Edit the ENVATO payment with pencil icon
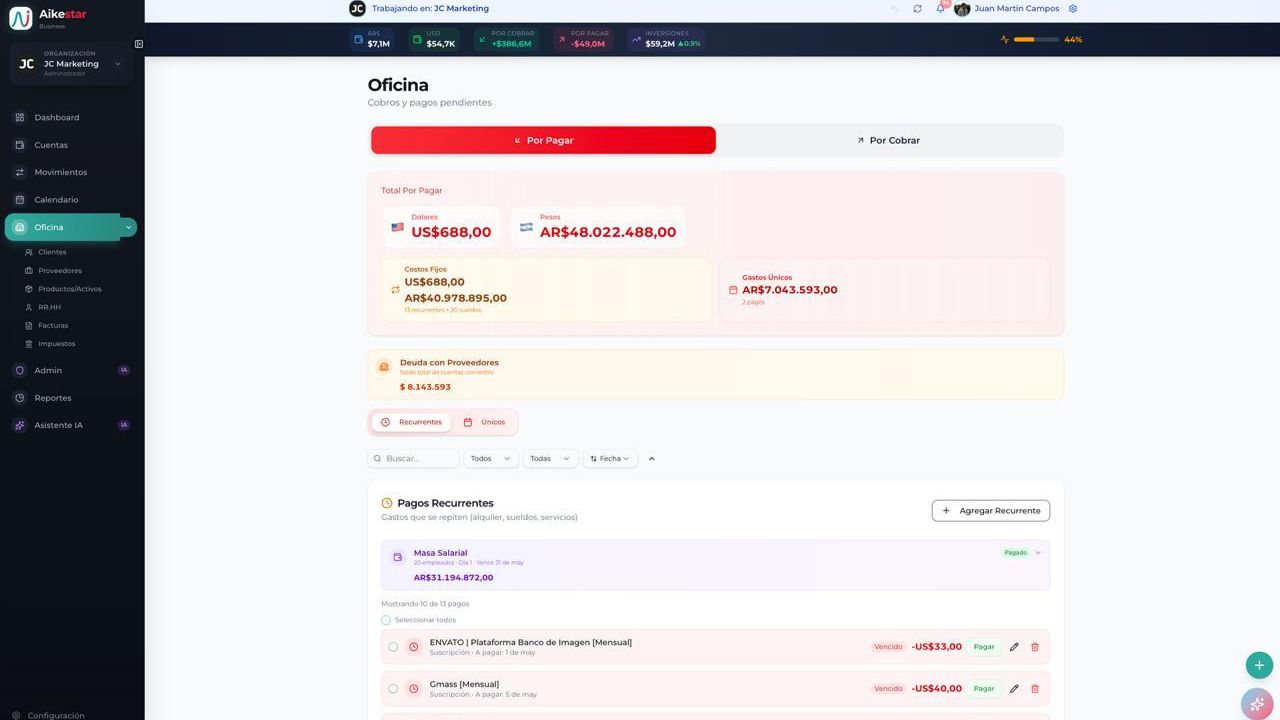This screenshot has width=1280, height=720. [x=1014, y=647]
